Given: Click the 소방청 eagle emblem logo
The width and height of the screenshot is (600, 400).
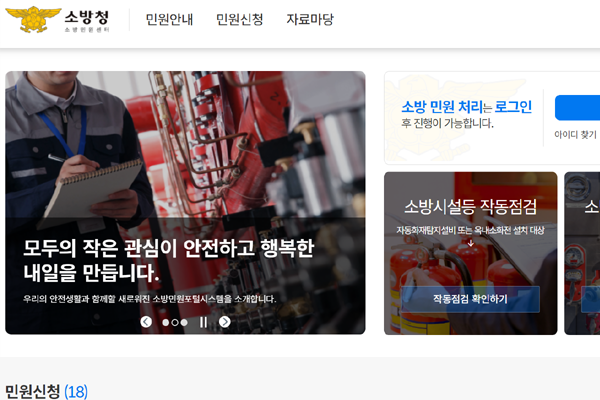Looking at the screenshot, I should pos(33,19).
